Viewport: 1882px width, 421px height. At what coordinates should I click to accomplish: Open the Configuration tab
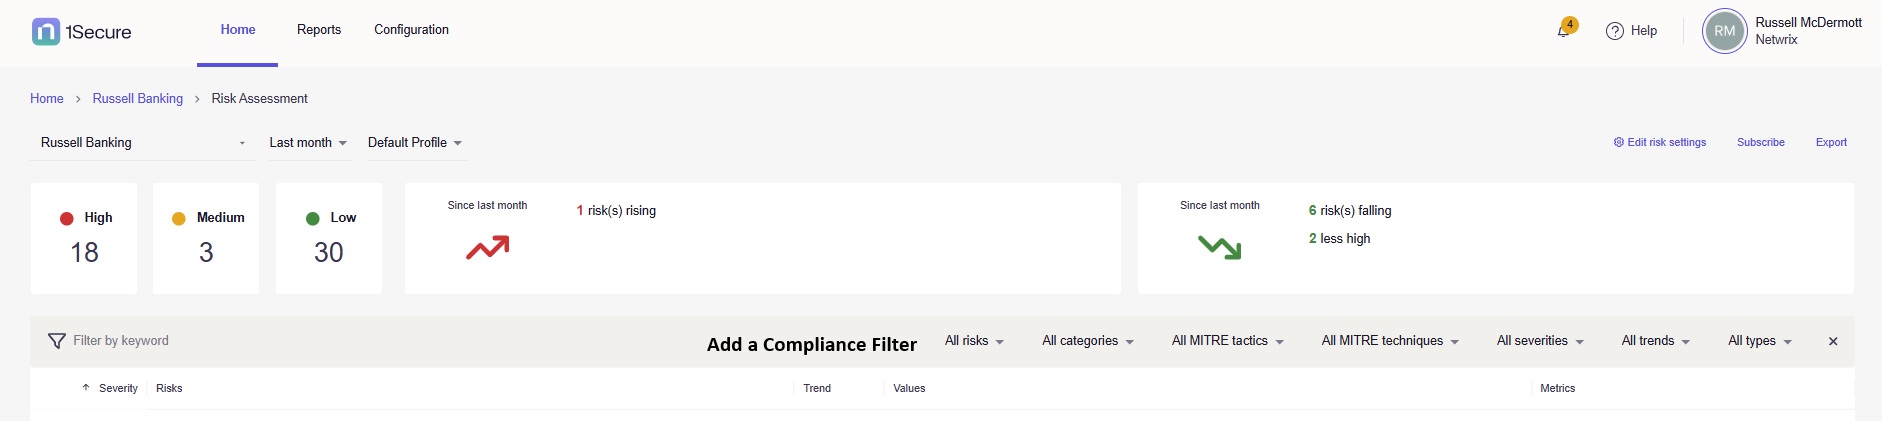point(411,30)
